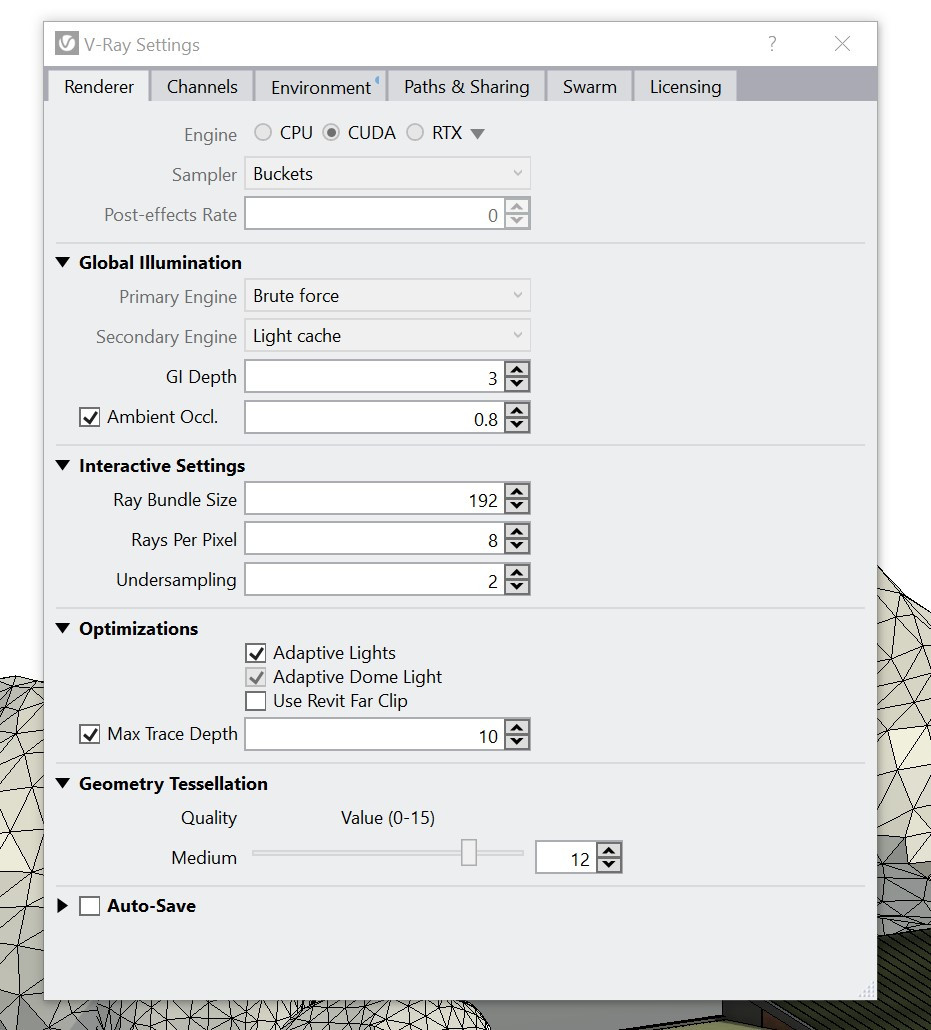Enable the Auto-Save checkbox
This screenshot has height=1030, width=931.
point(89,906)
